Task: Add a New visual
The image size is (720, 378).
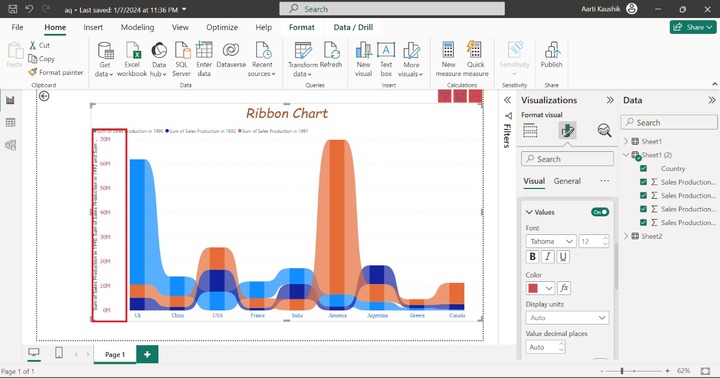Action: pos(363,59)
